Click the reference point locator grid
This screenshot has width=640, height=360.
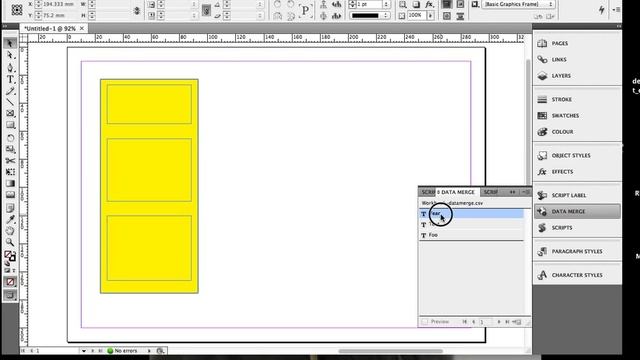coord(17,9)
